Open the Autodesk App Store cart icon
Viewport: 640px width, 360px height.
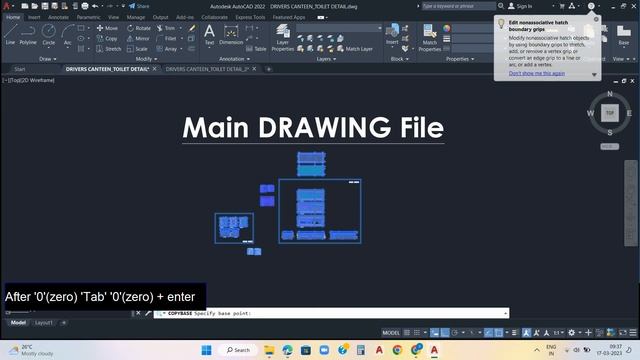(x=562, y=6)
